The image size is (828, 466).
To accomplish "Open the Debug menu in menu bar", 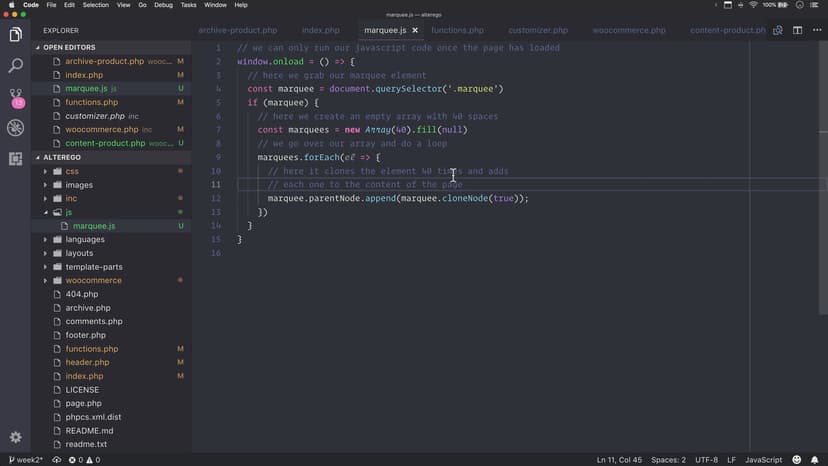I will coord(159,5).
